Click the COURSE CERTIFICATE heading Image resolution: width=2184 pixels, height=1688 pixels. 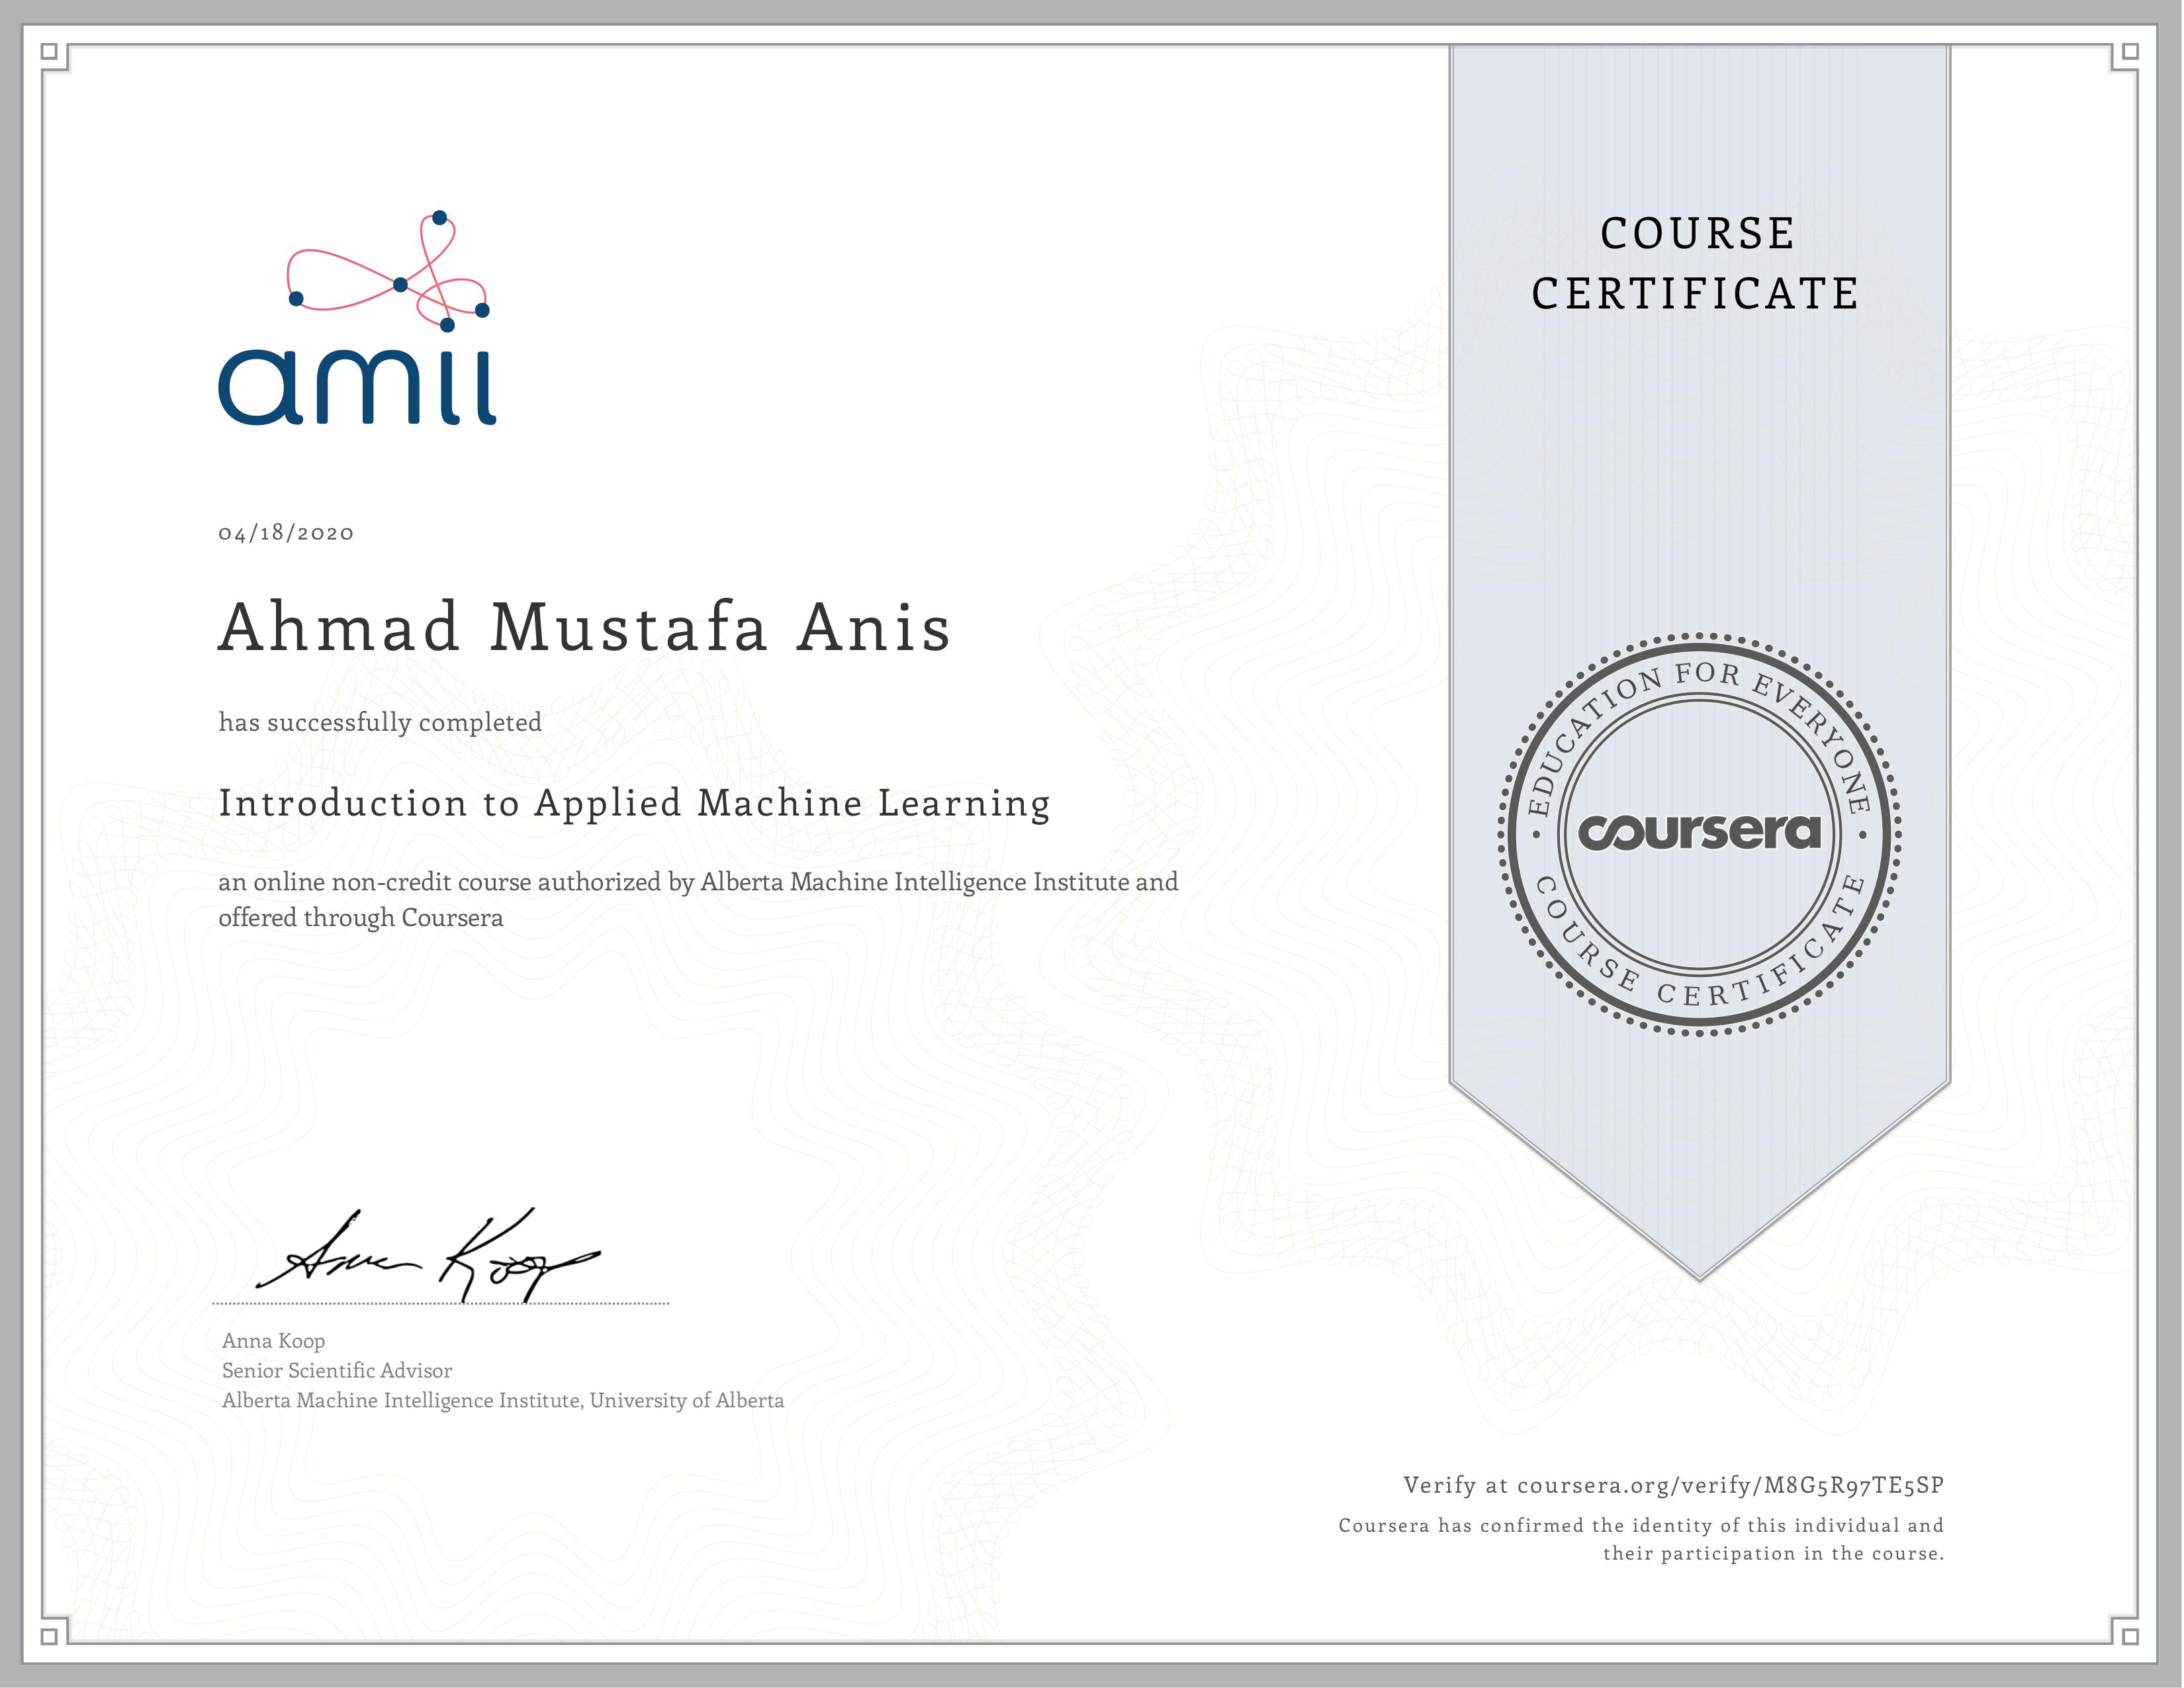tap(1696, 263)
